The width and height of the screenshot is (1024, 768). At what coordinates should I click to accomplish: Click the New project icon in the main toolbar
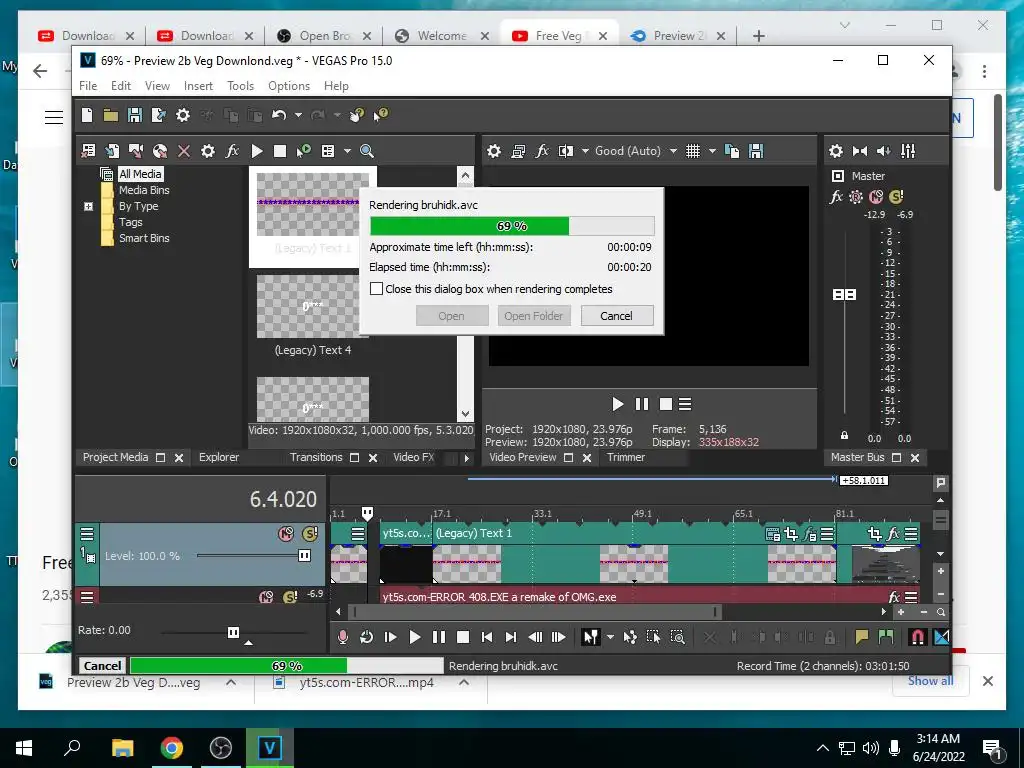click(87, 116)
